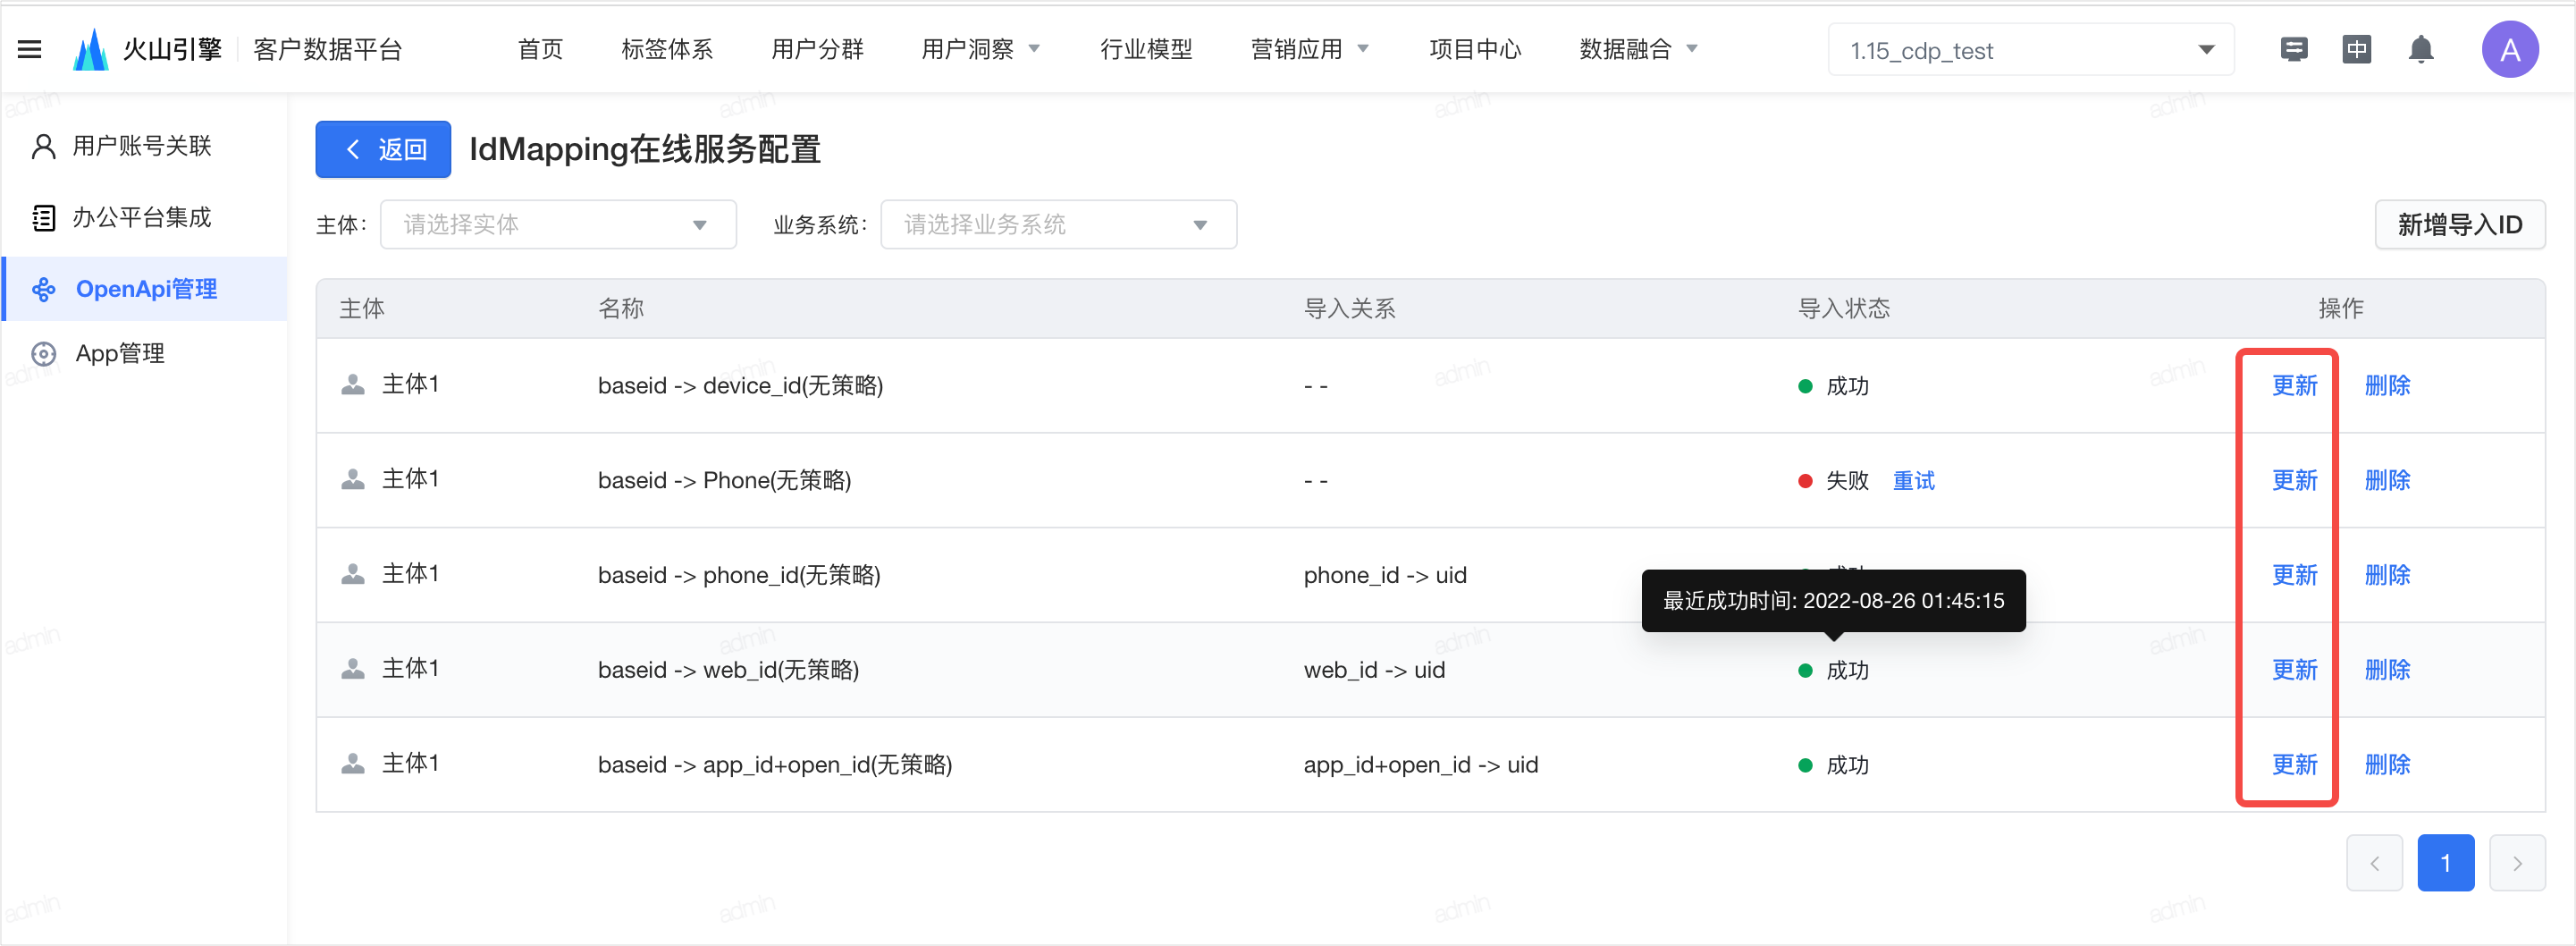Click 更新 for device_id row
This screenshot has width=2576, height=946.
pyautogui.click(x=2294, y=385)
